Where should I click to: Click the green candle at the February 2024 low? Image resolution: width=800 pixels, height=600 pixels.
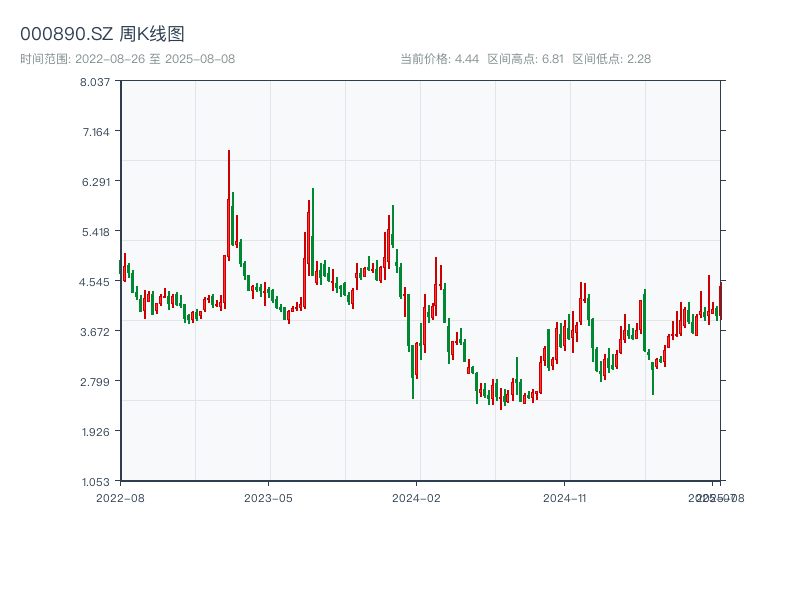(413, 371)
